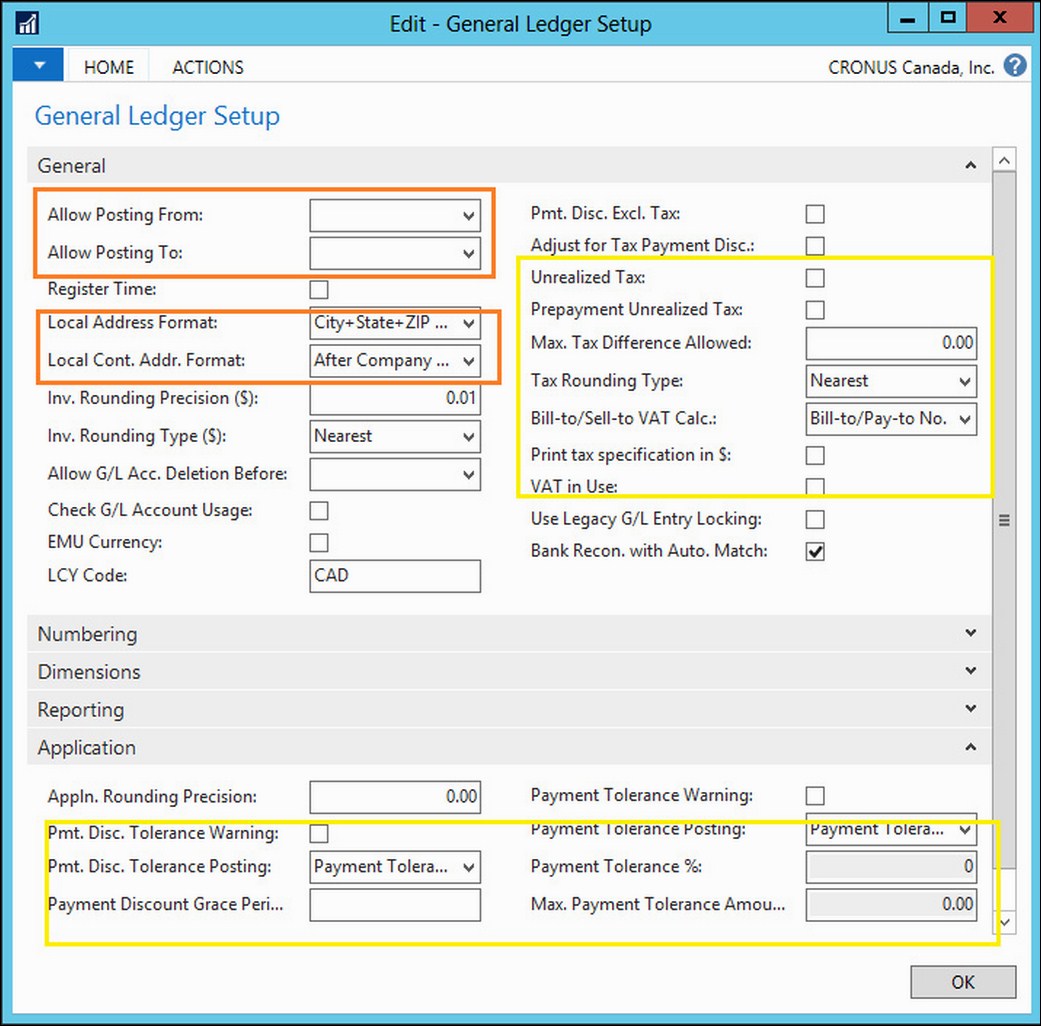Image resolution: width=1041 pixels, height=1026 pixels.
Task: Click the blue Help question mark icon
Action: tap(1014, 66)
